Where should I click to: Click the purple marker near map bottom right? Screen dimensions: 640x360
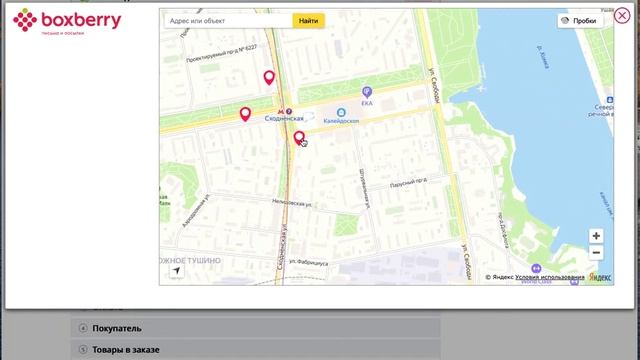coord(536,269)
